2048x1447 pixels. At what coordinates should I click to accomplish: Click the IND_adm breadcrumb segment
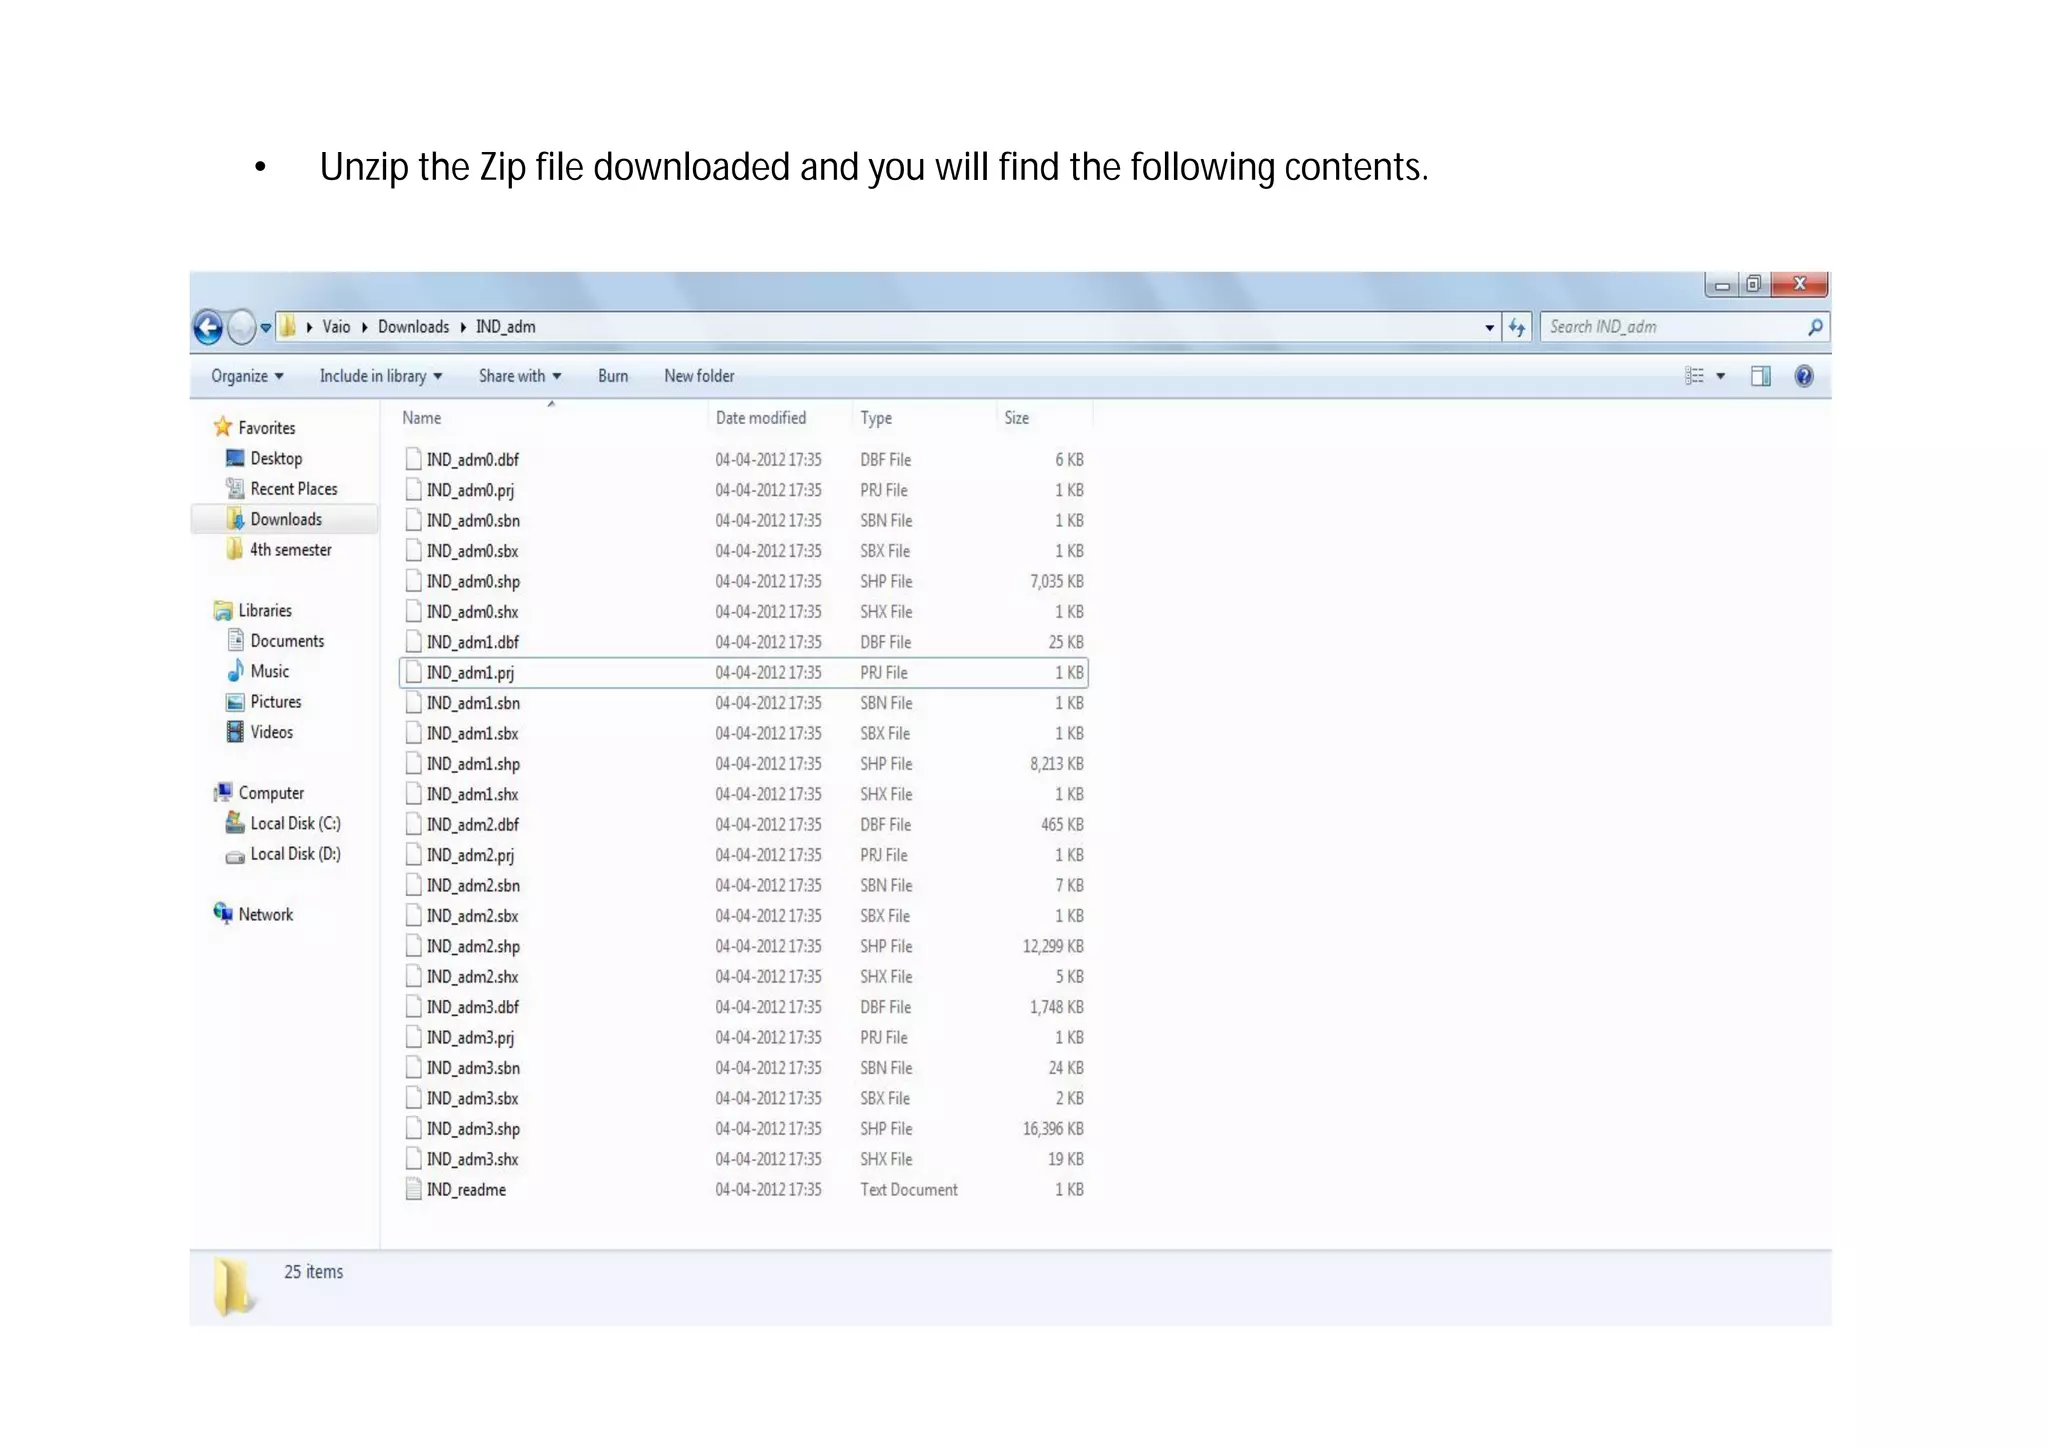click(505, 327)
